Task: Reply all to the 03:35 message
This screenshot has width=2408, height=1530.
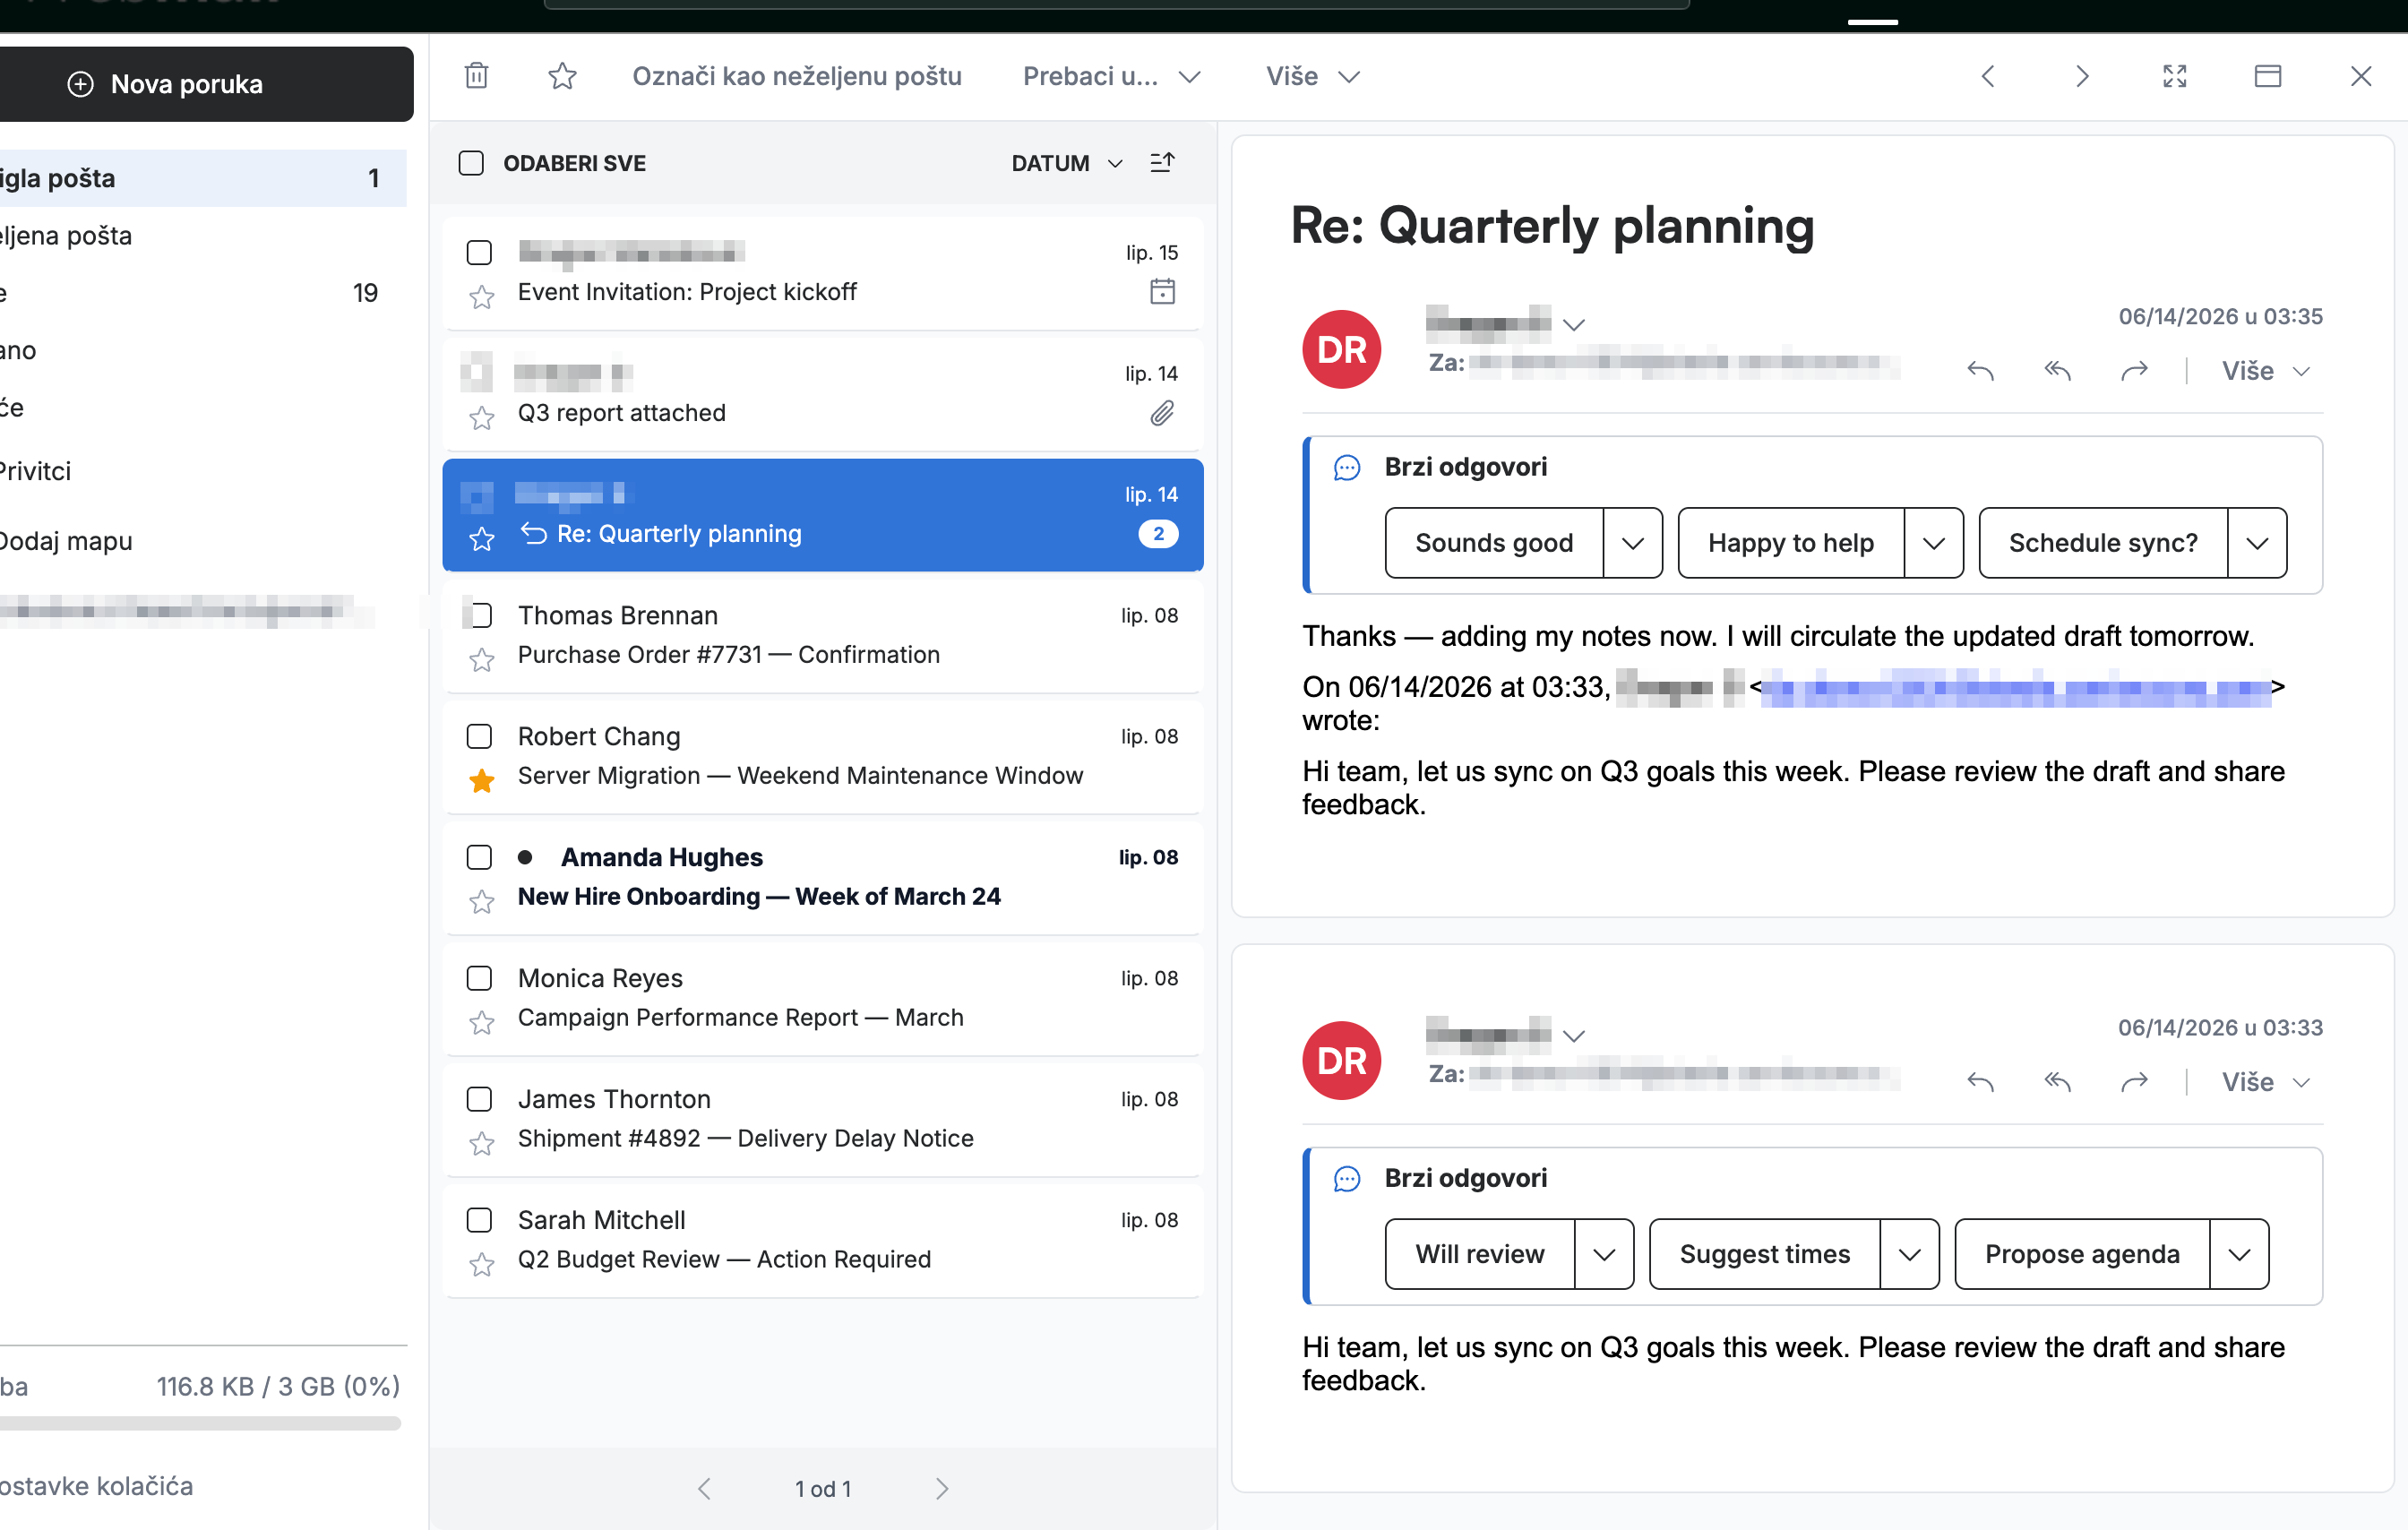Action: 2058,371
